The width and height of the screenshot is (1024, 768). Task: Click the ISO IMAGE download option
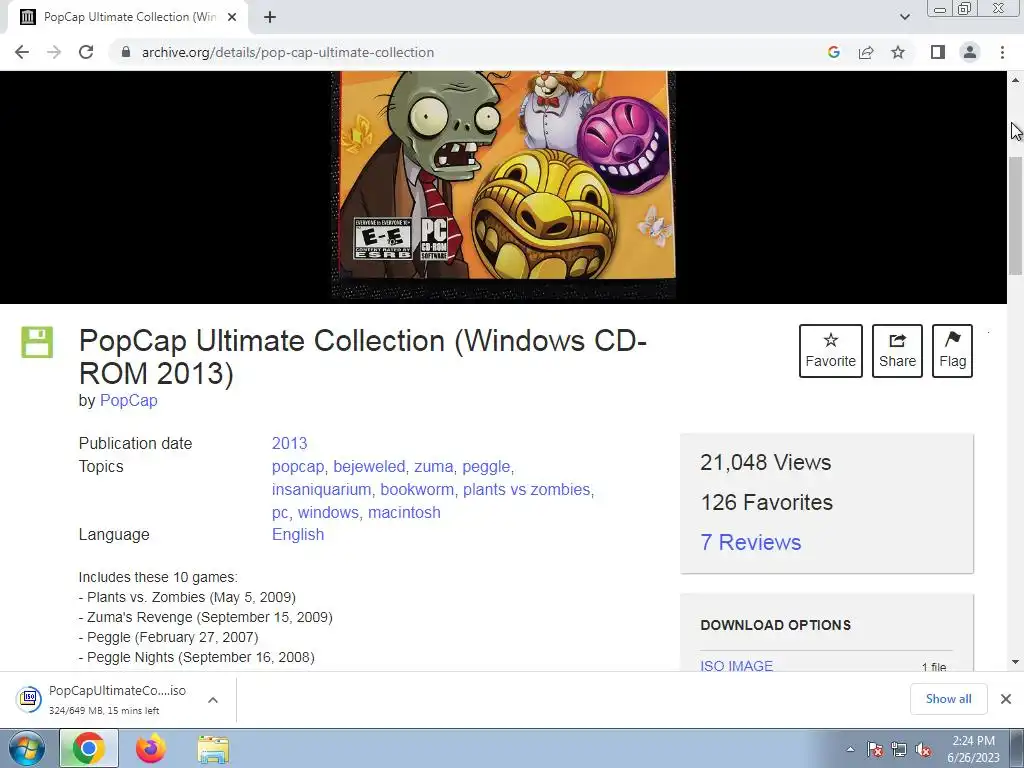pos(736,665)
